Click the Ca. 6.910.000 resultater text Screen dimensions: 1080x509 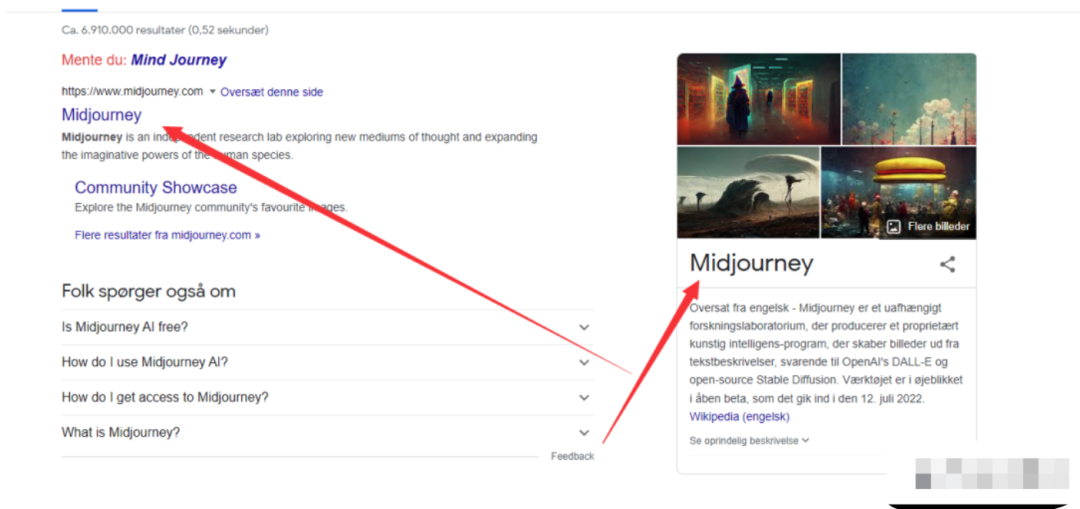tap(165, 30)
